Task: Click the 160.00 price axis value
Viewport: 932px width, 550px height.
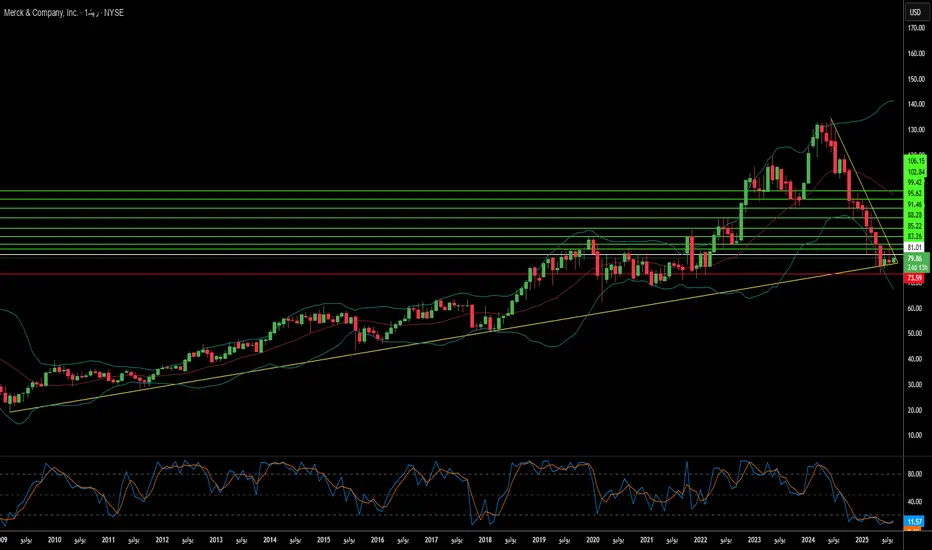Action: [916, 54]
